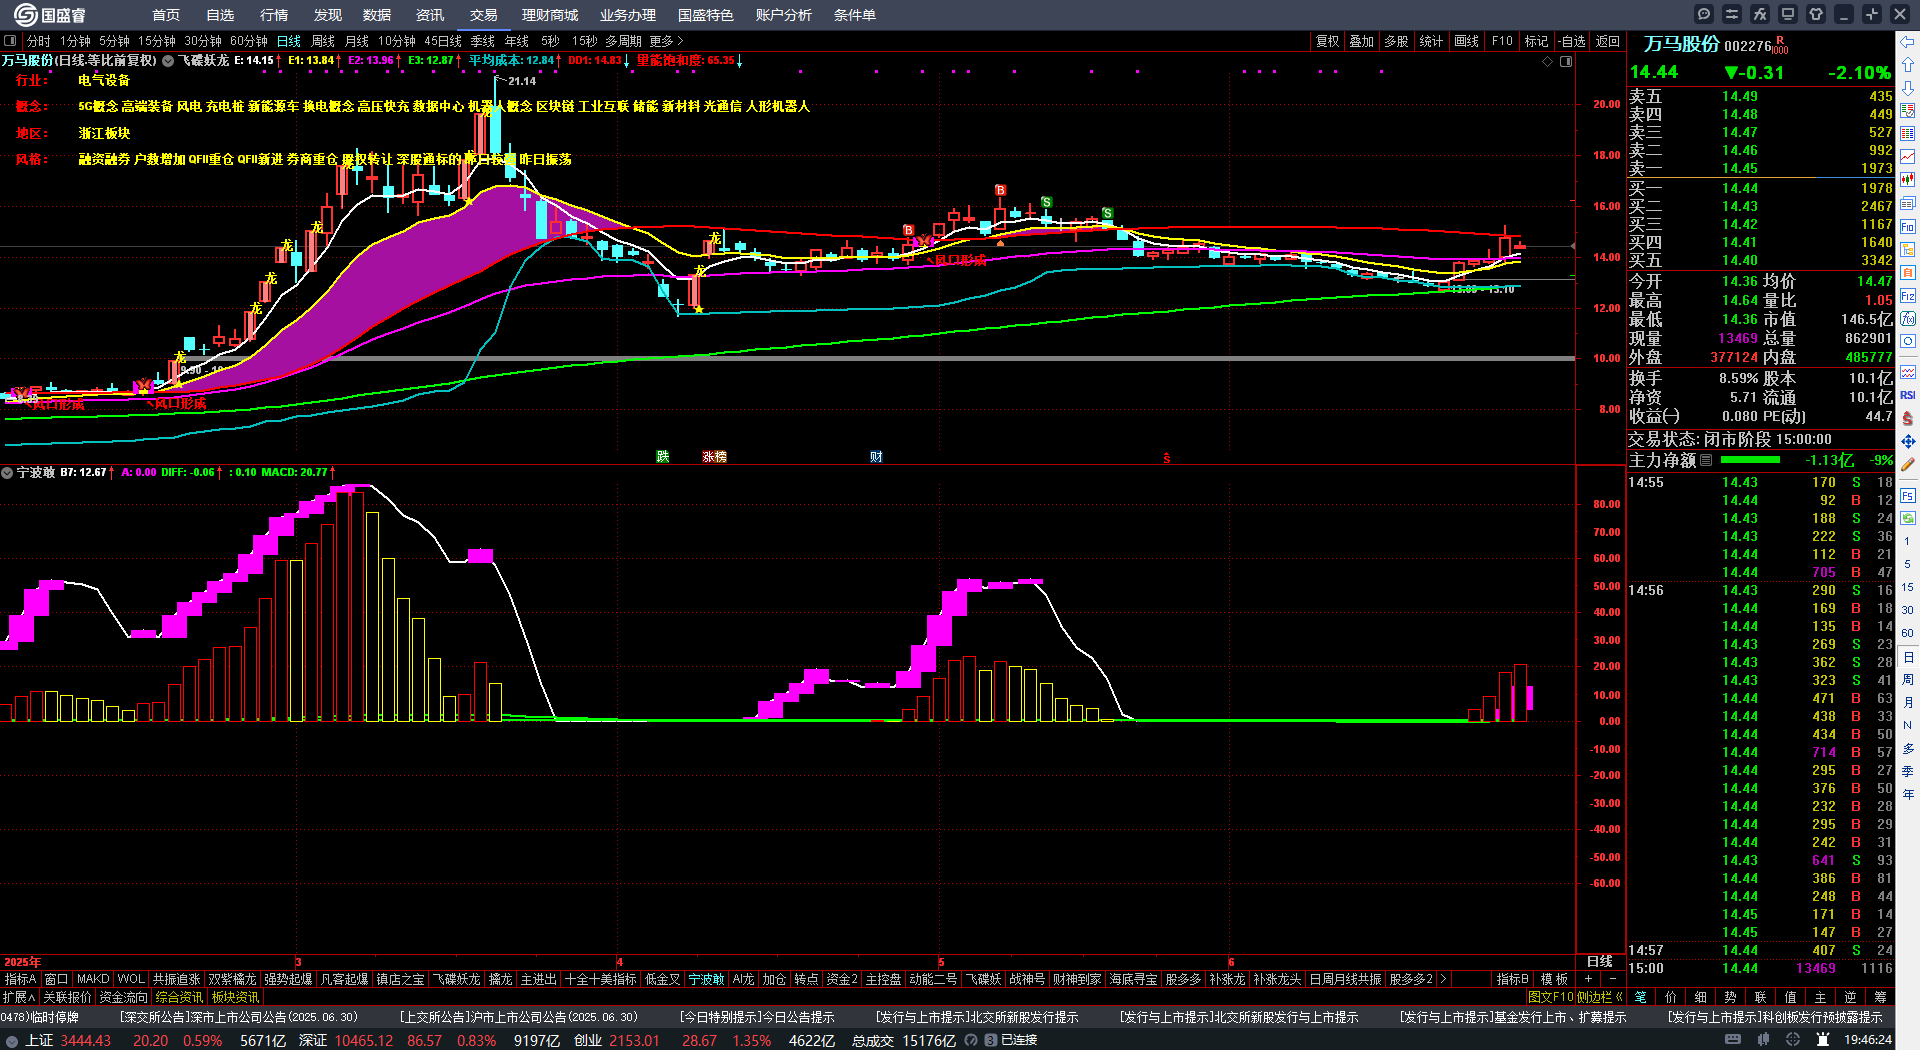
Task: Toggle daily 日 period in right sidebar
Action: point(1907,657)
